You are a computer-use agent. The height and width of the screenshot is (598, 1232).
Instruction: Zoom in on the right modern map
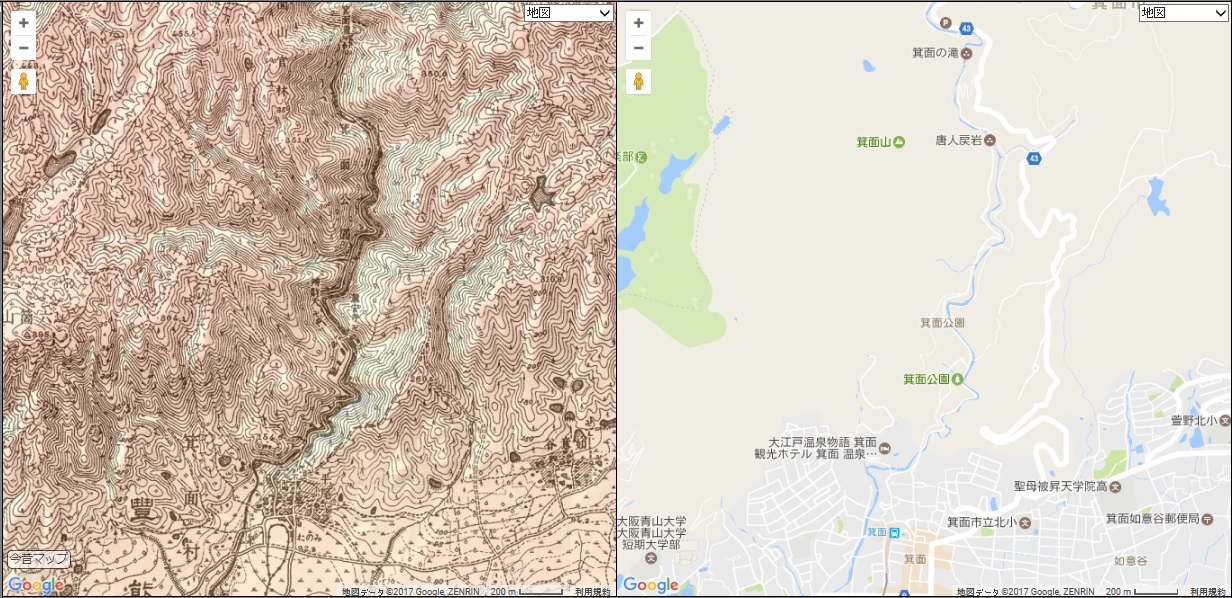coord(638,23)
